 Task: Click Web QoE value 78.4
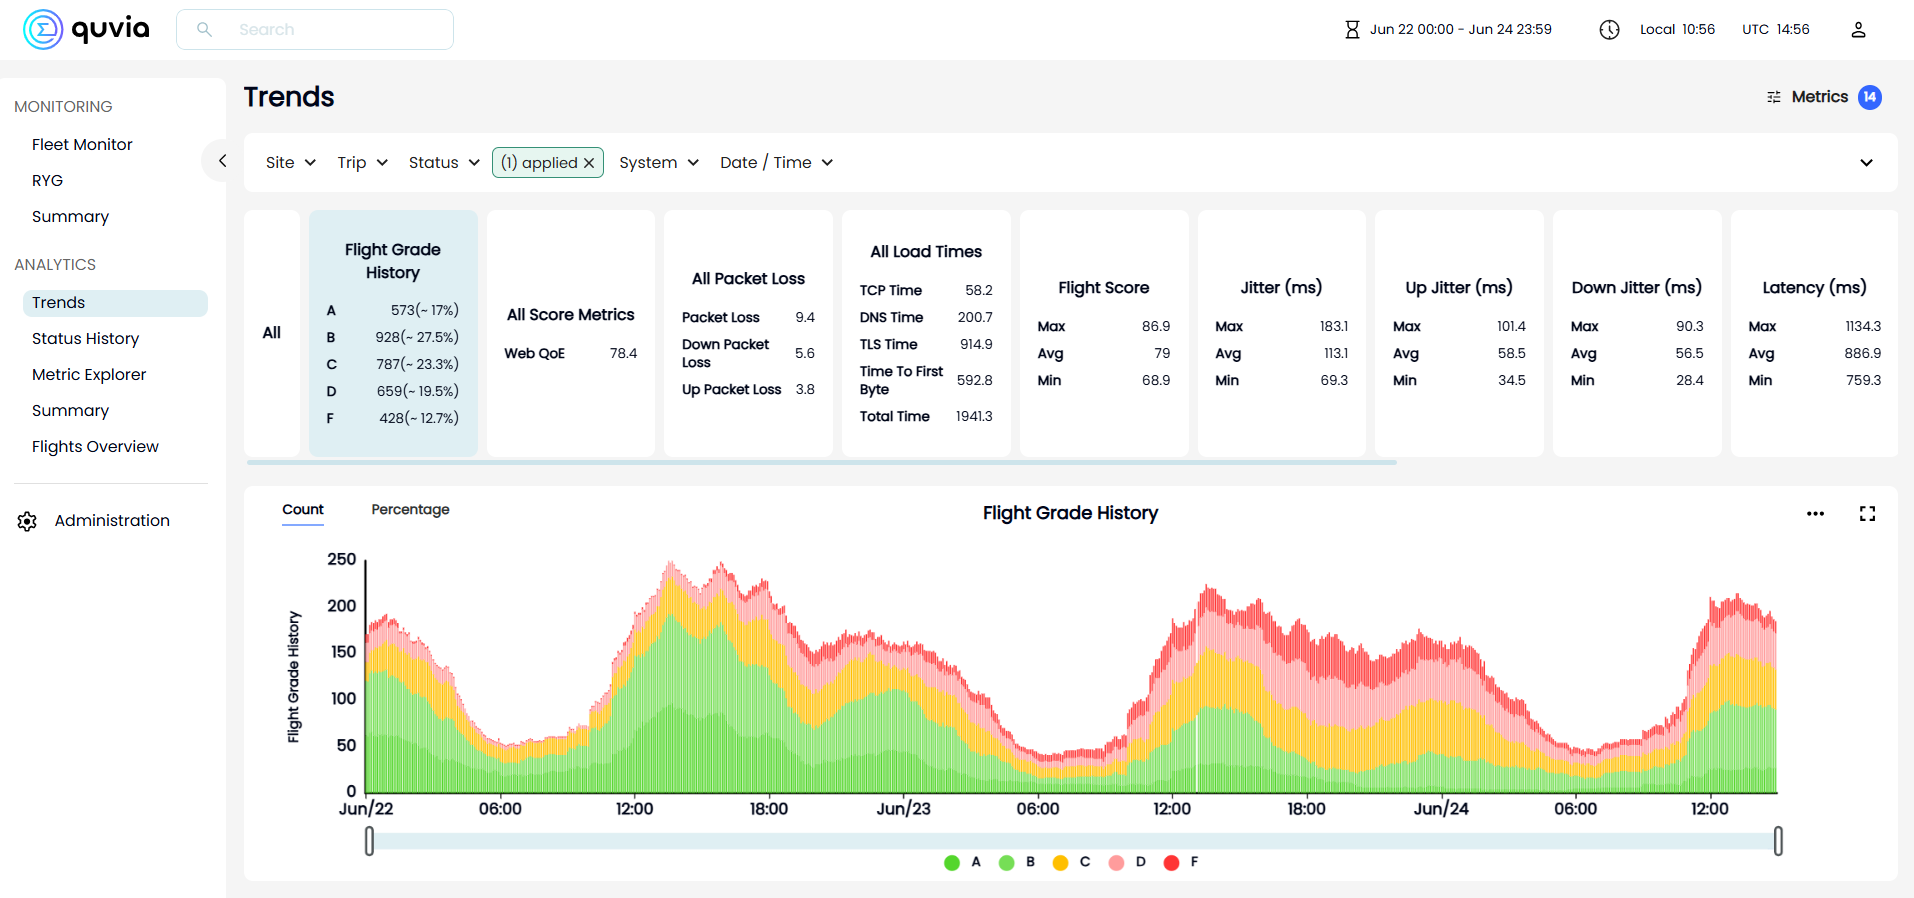click(x=623, y=354)
